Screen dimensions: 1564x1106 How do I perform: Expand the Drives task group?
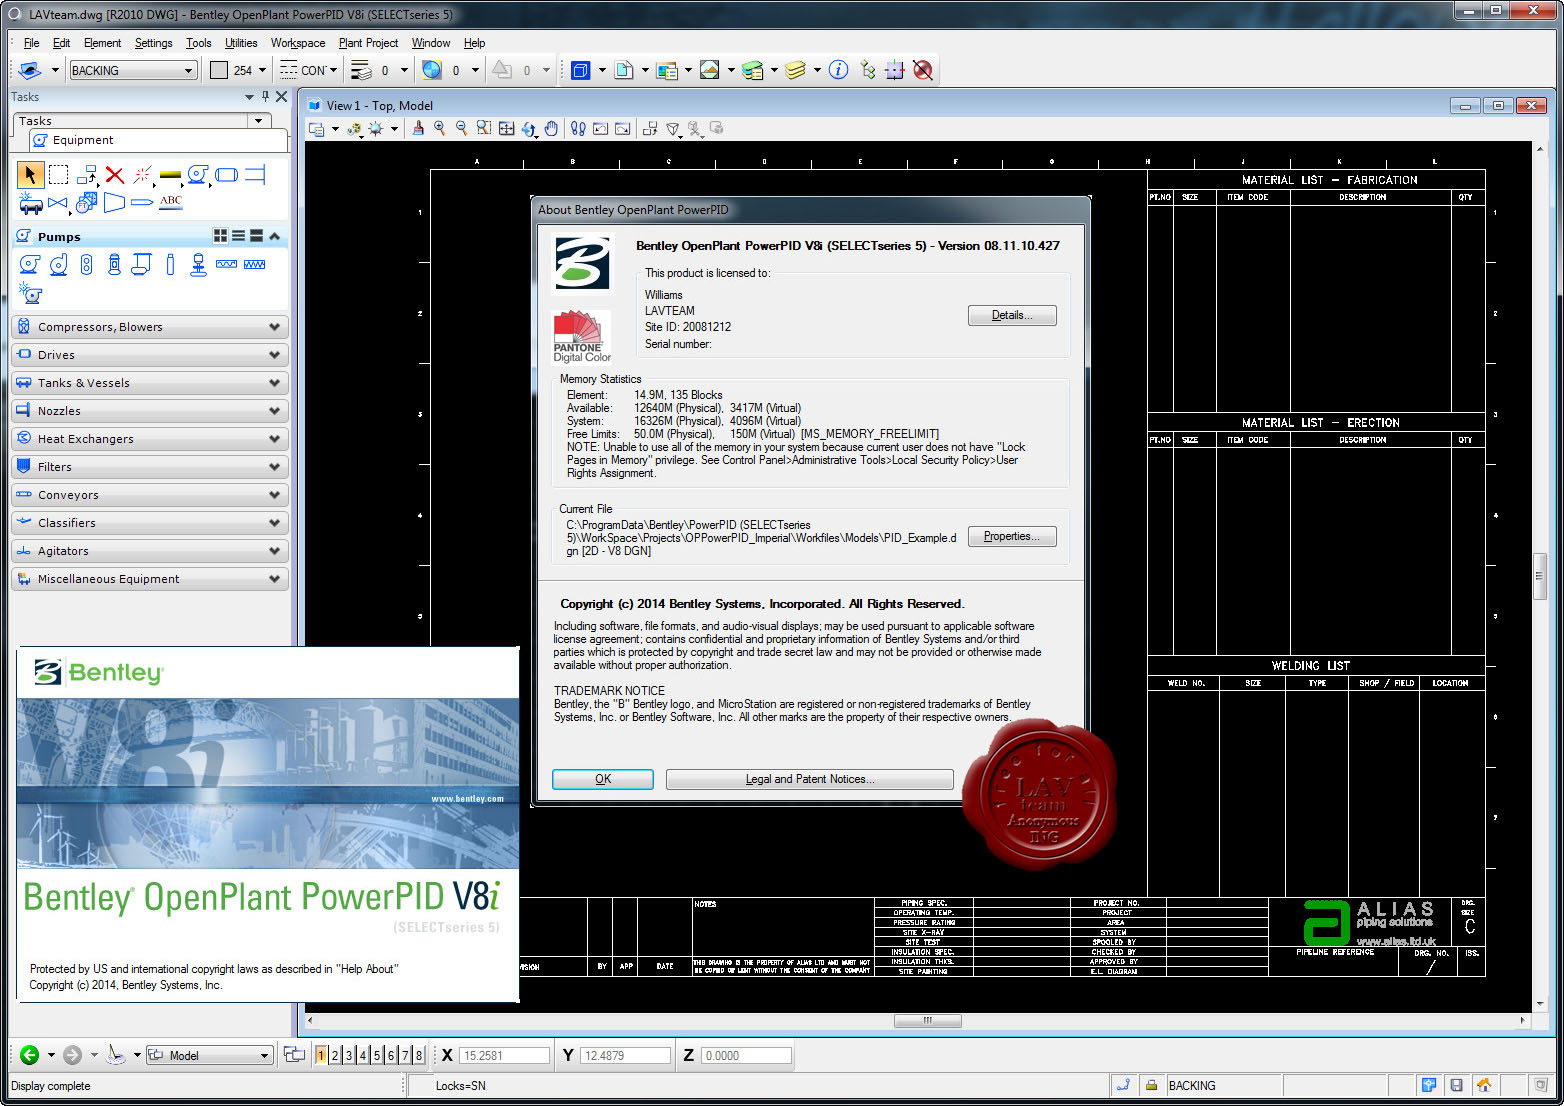[x=150, y=355]
